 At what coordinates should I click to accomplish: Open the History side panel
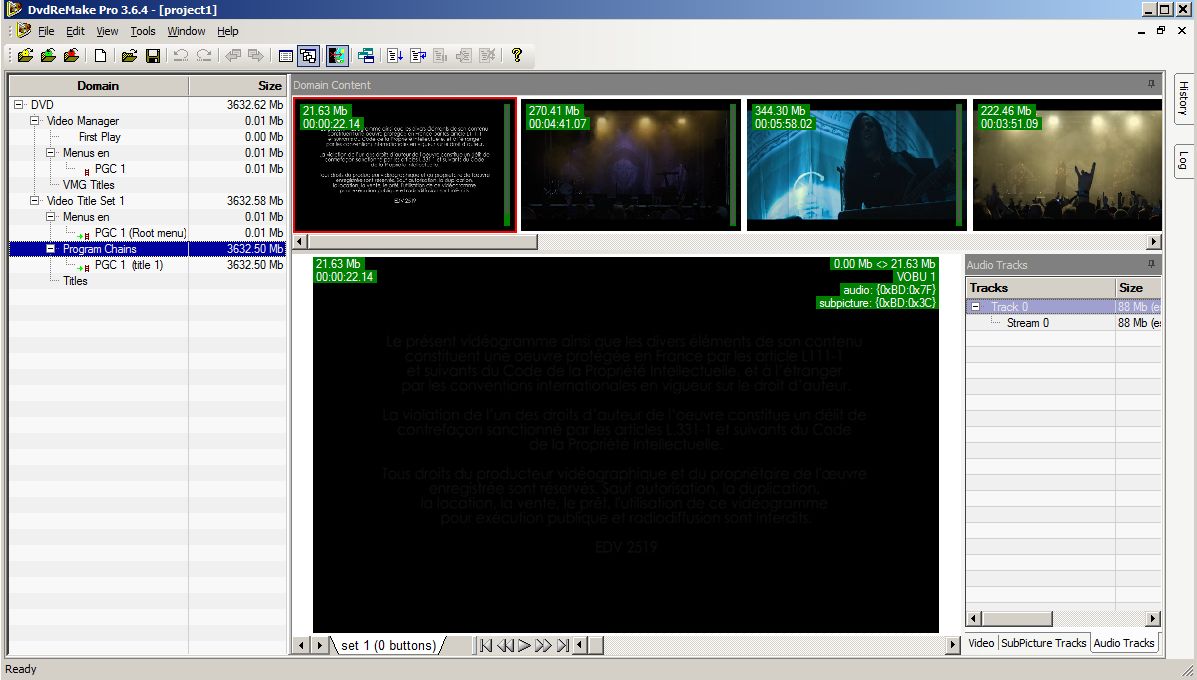pos(1183,99)
